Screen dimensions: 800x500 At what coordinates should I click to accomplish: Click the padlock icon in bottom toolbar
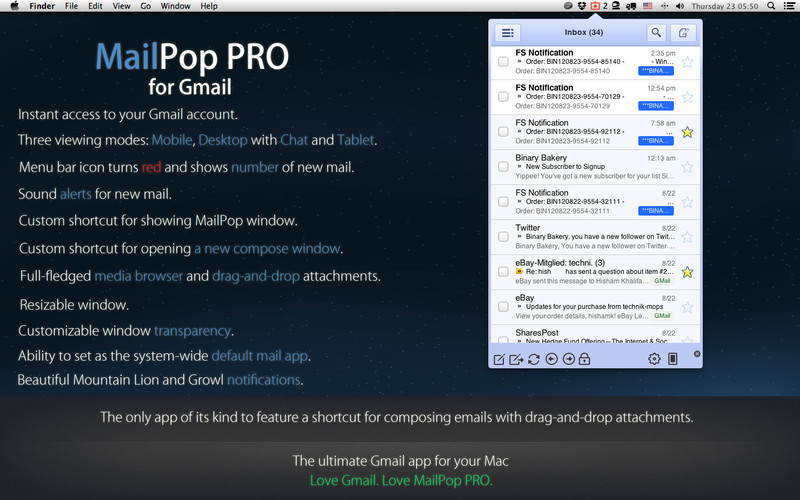(585, 359)
